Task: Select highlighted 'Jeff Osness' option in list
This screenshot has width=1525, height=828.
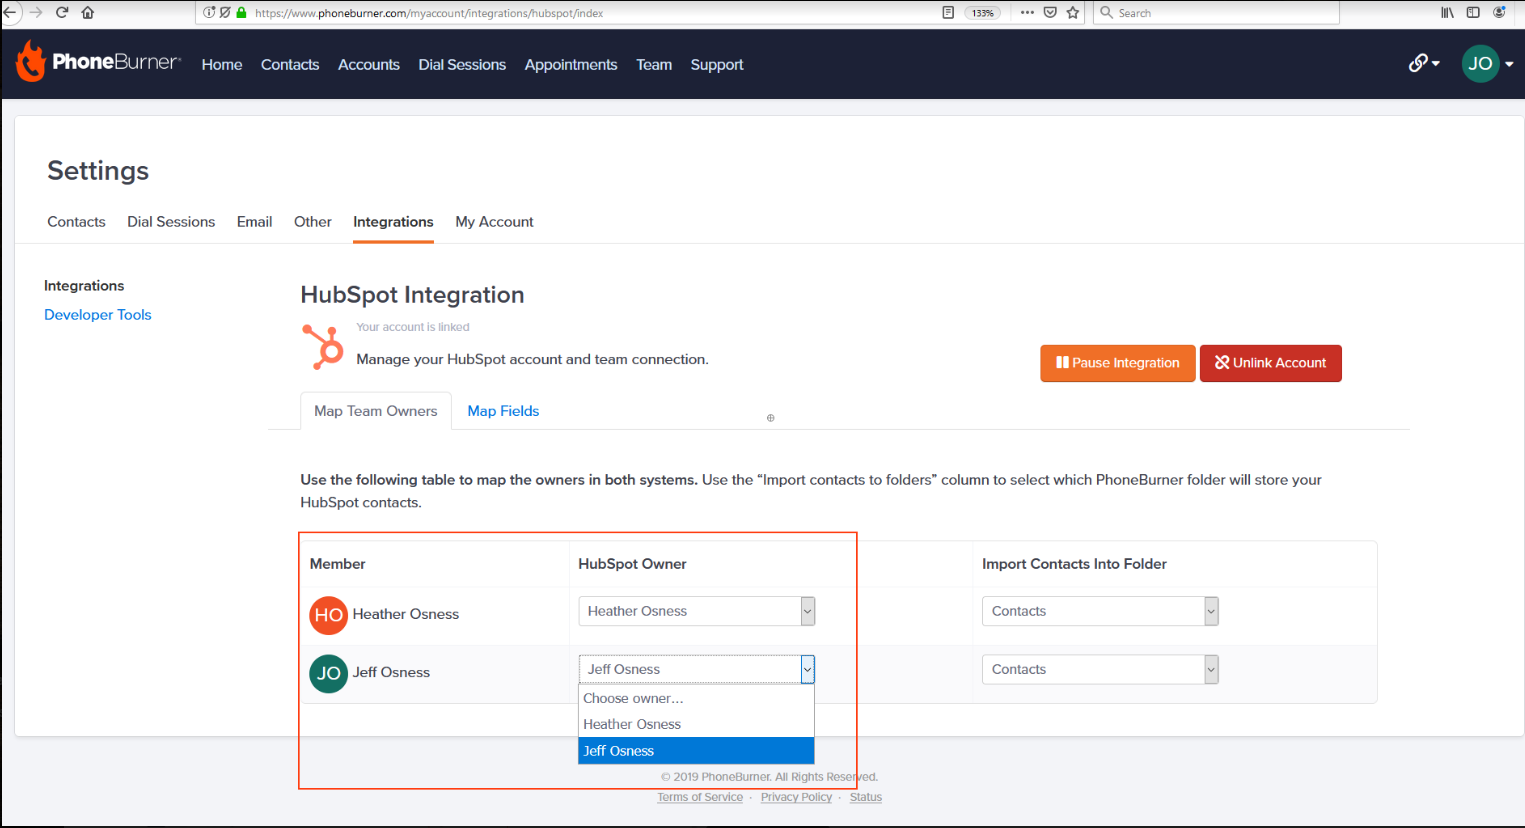Action: (x=696, y=750)
